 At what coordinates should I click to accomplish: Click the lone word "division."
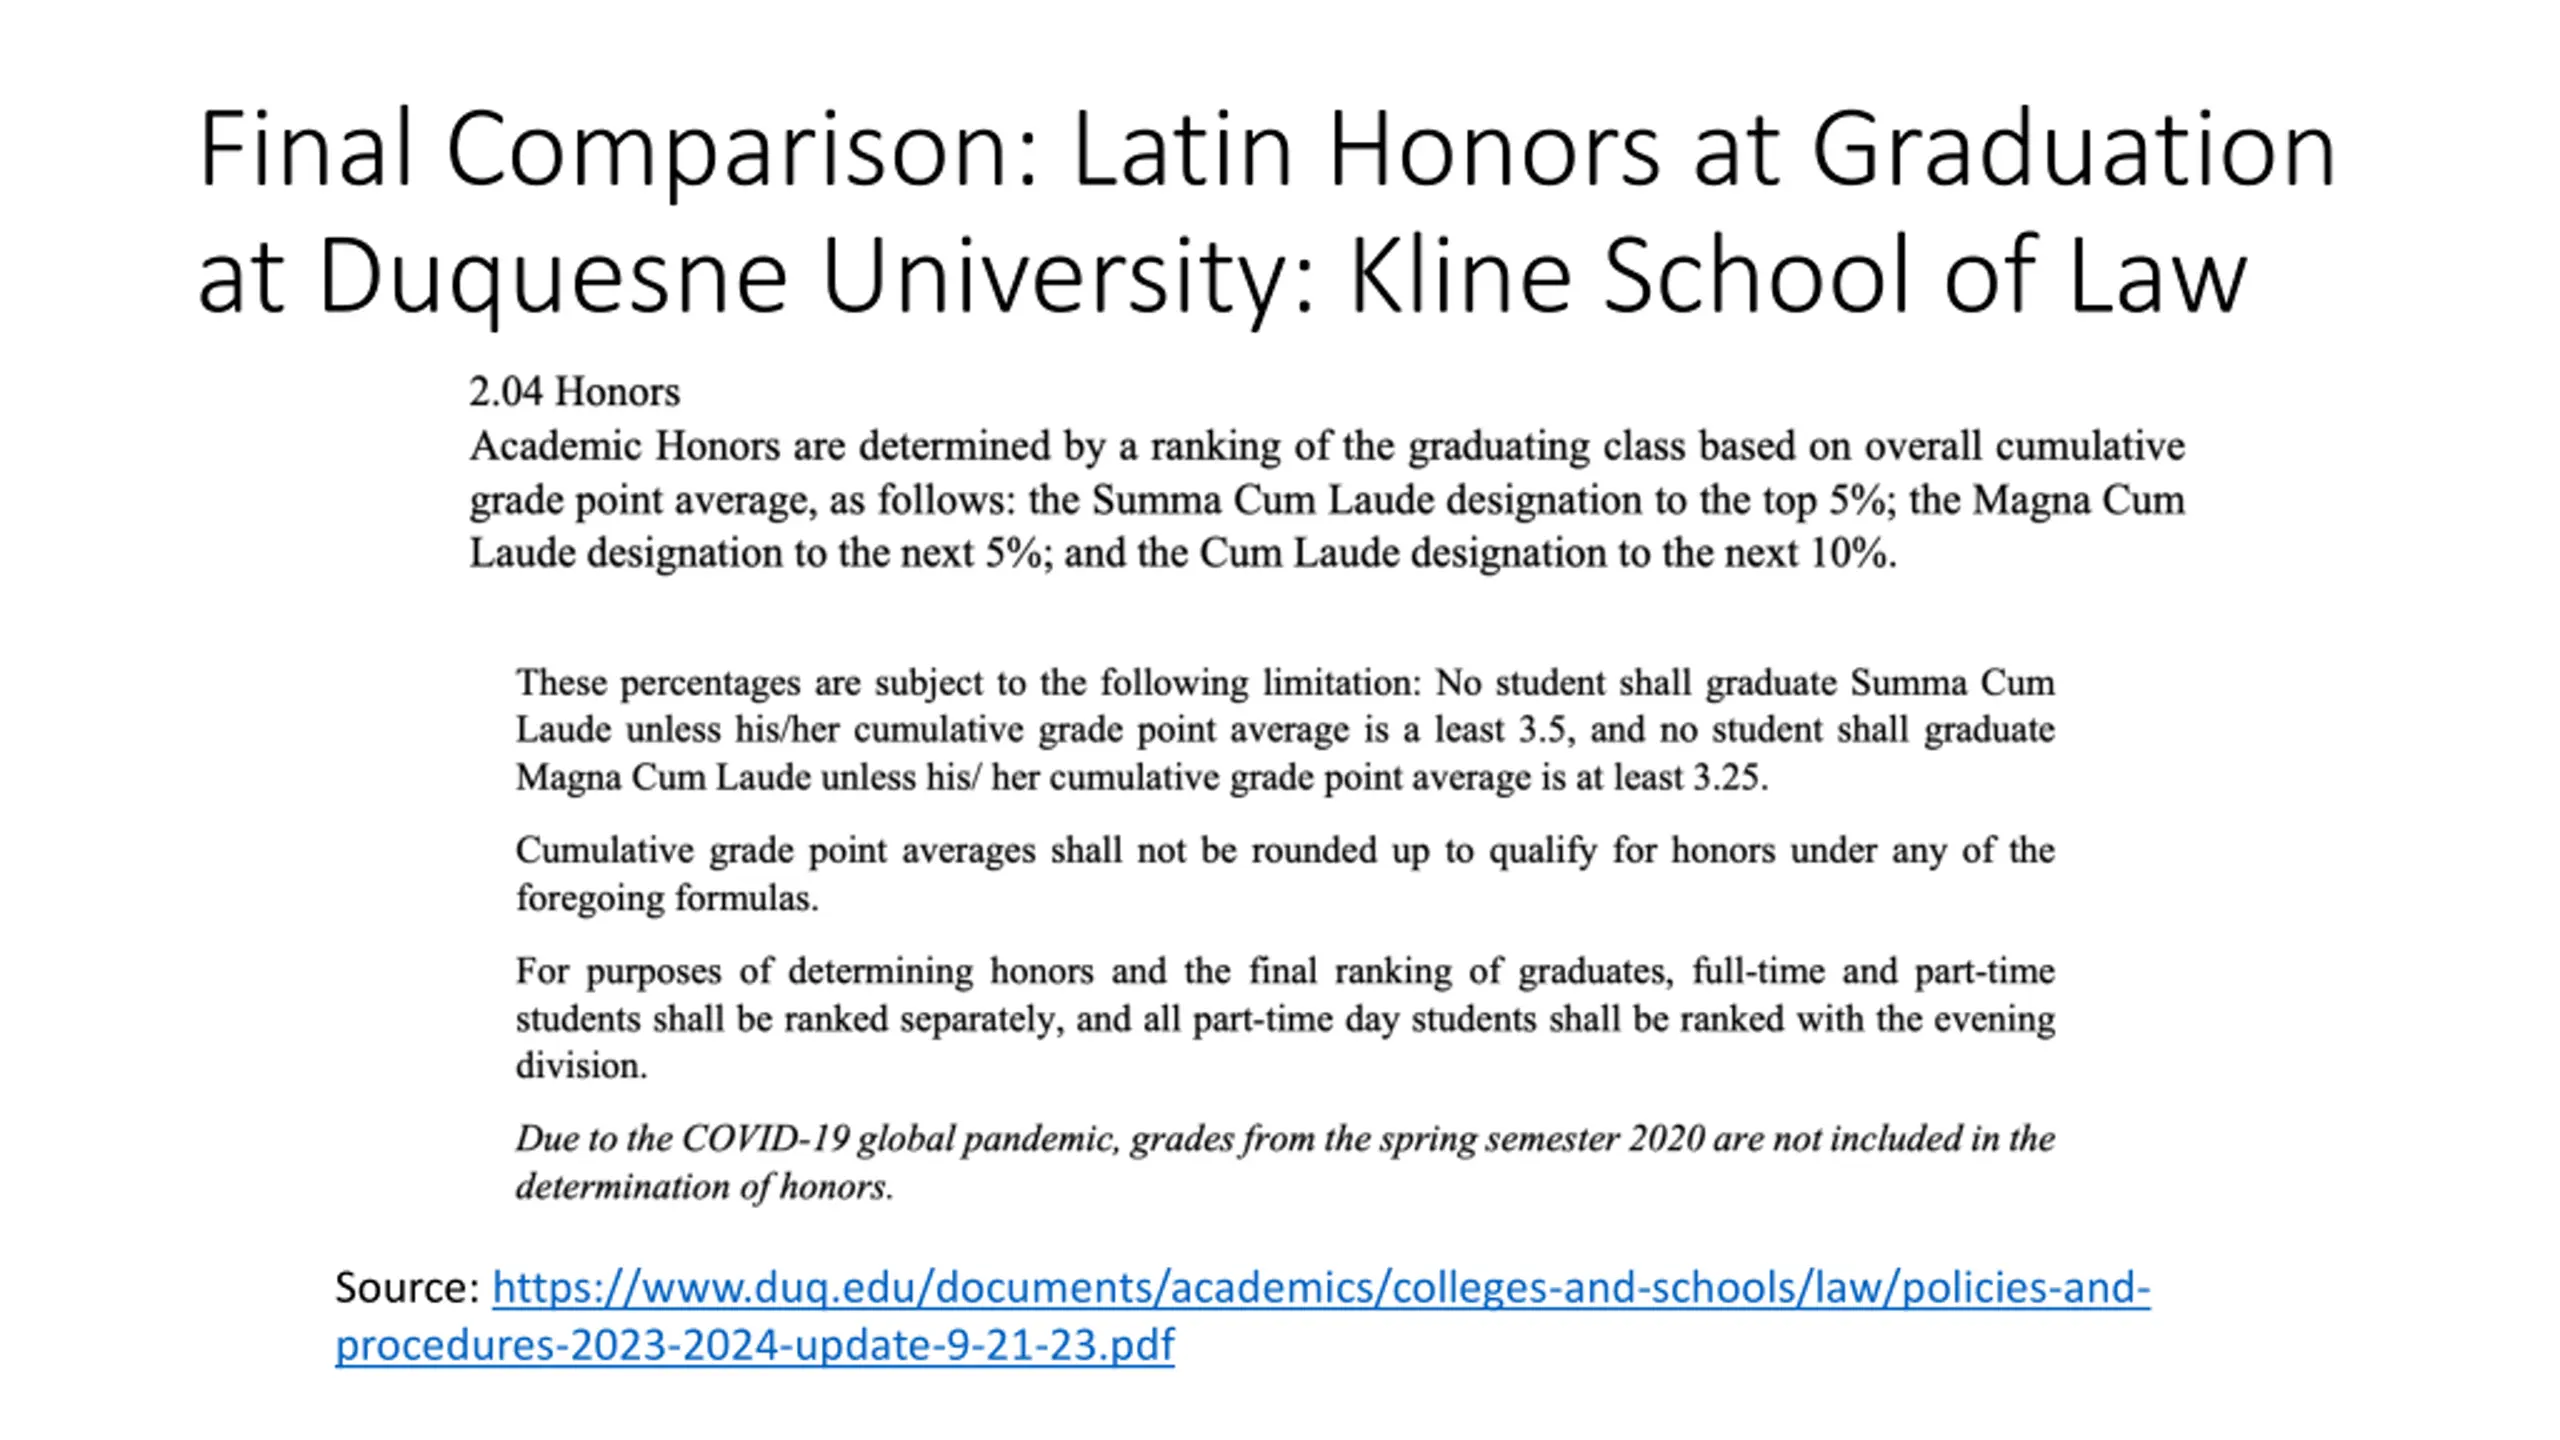[x=581, y=1066]
